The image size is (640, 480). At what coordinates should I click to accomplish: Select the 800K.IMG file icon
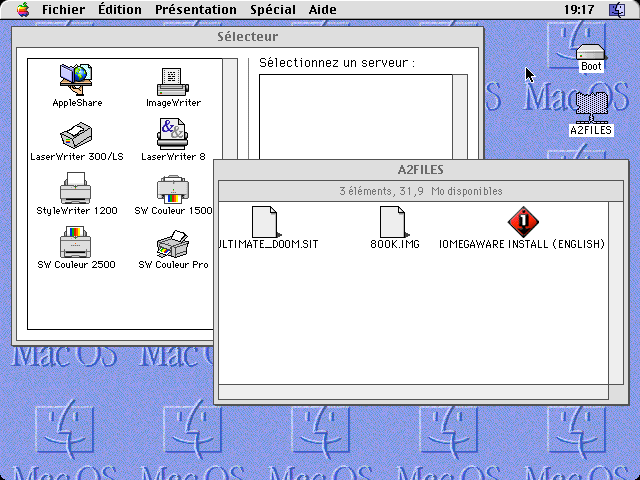394,222
